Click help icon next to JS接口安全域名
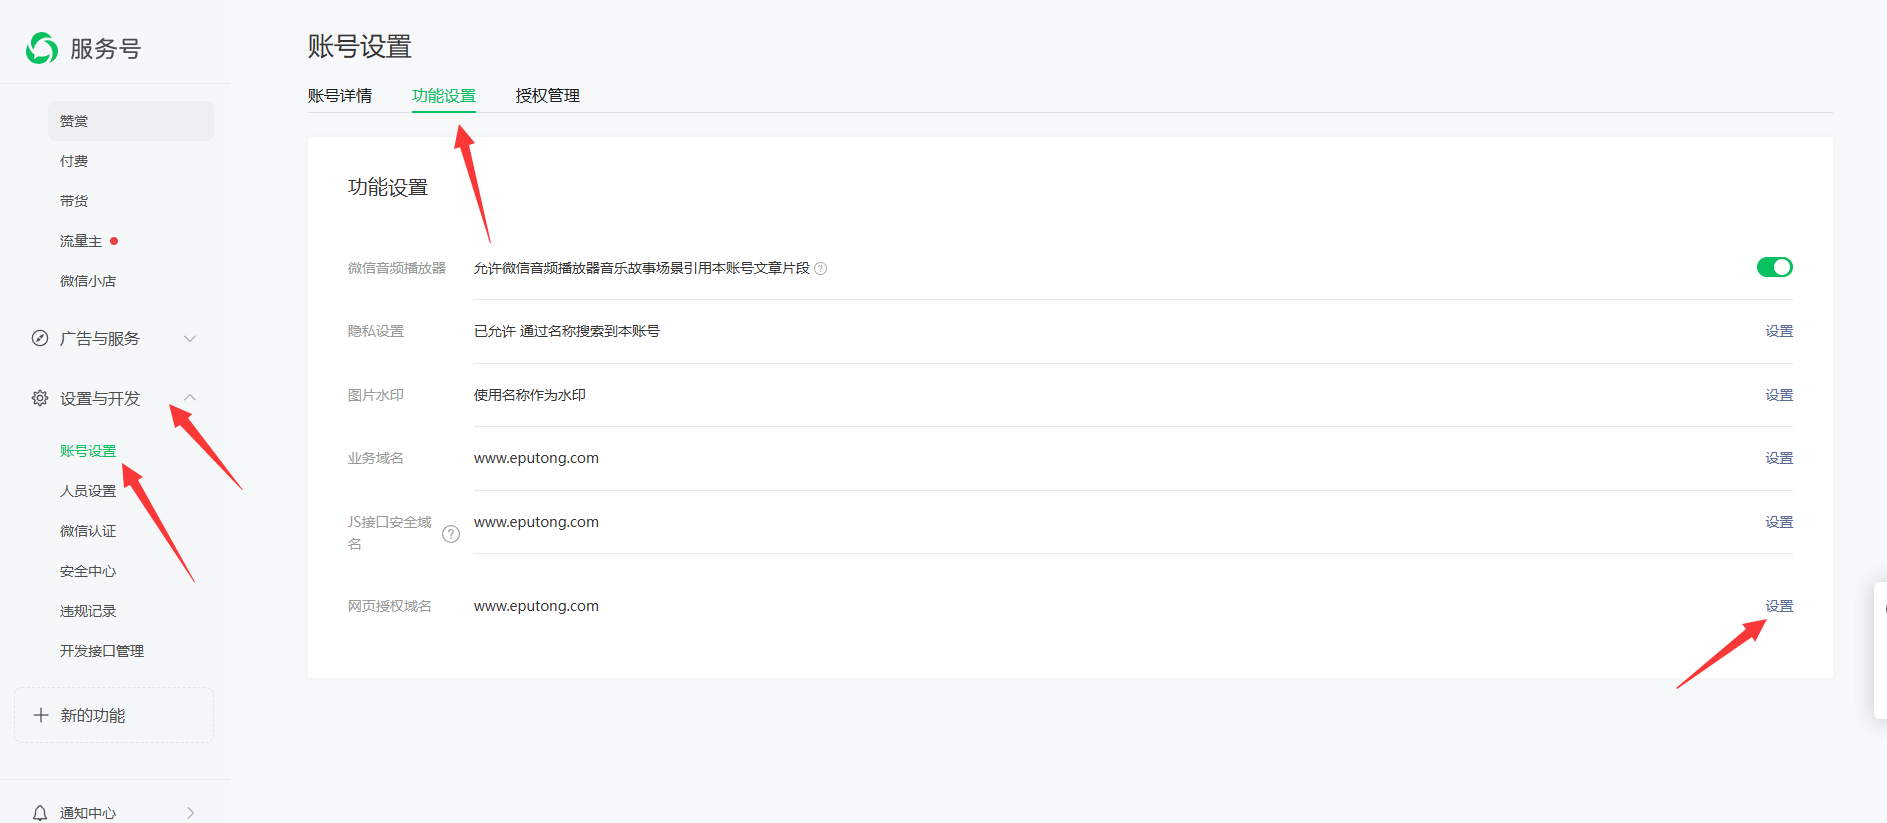The image size is (1887, 823). click(451, 534)
